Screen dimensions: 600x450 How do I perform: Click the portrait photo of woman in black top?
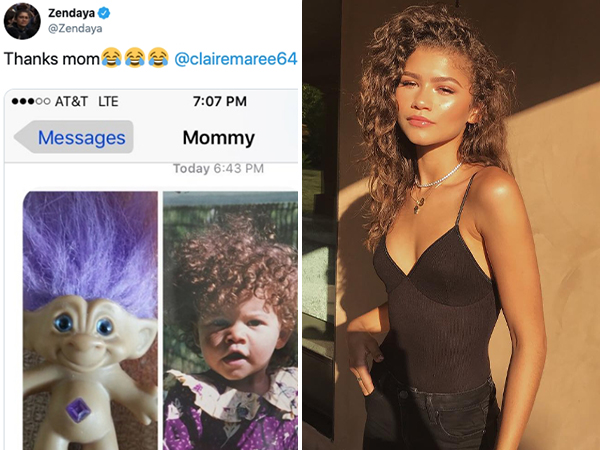[x=450, y=225]
